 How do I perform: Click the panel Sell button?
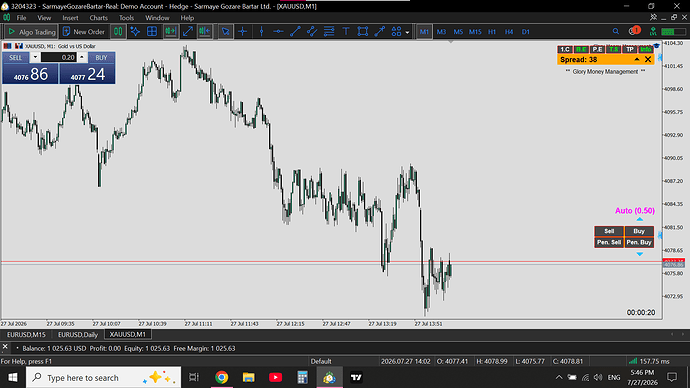coord(609,231)
